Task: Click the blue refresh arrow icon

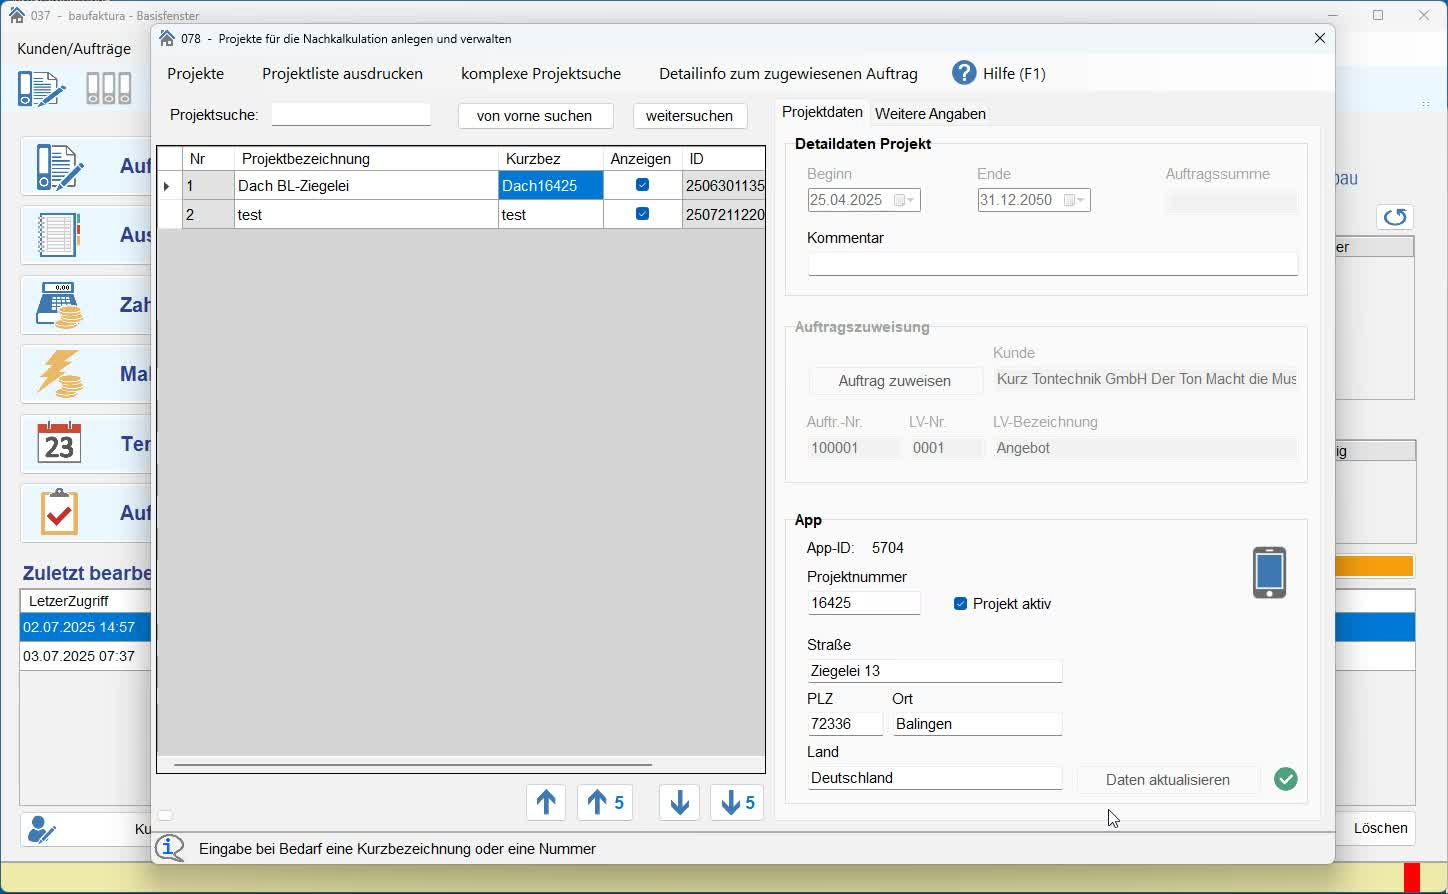Action: pyautogui.click(x=1396, y=217)
